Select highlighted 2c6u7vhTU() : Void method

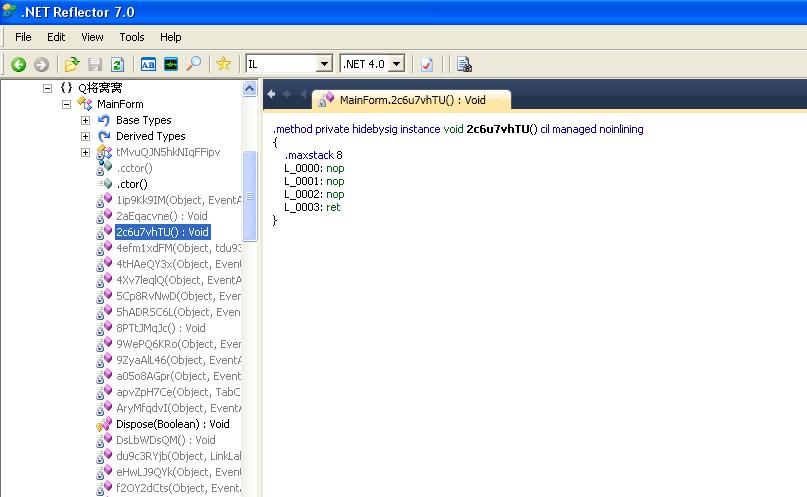(x=162, y=232)
